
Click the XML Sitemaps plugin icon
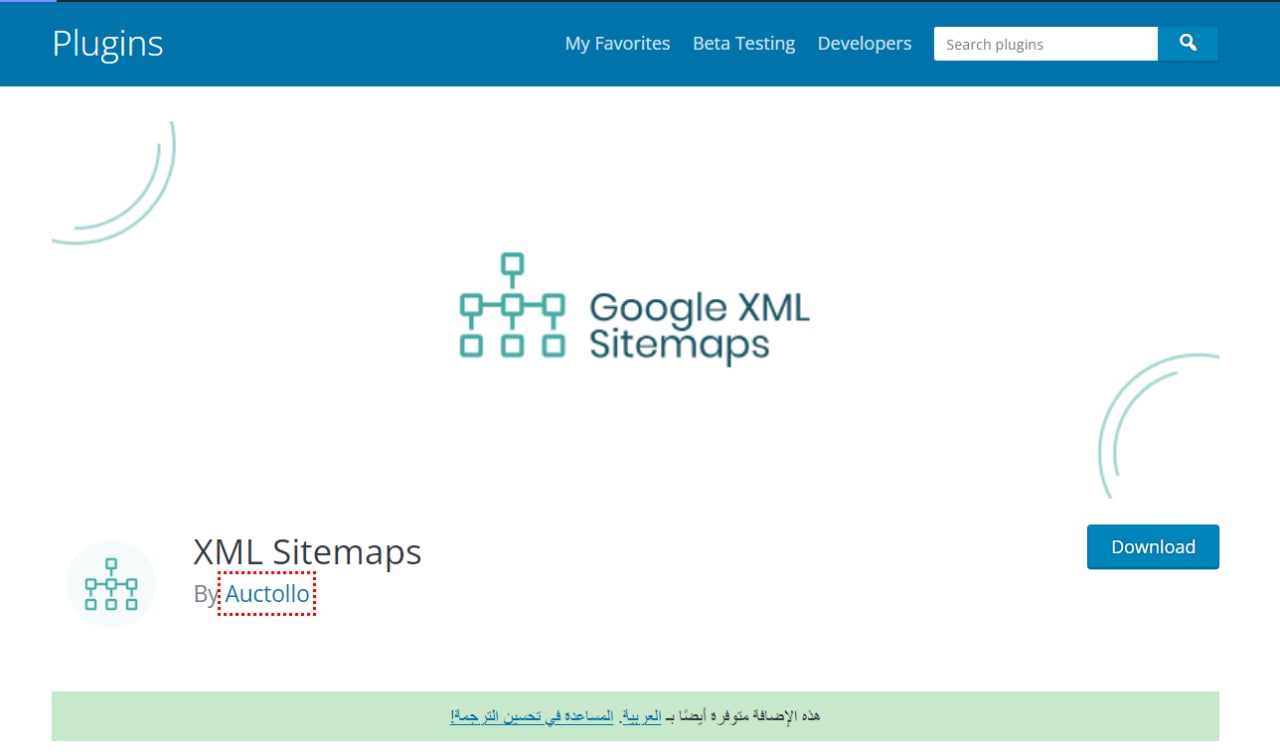click(x=111, y=584)
